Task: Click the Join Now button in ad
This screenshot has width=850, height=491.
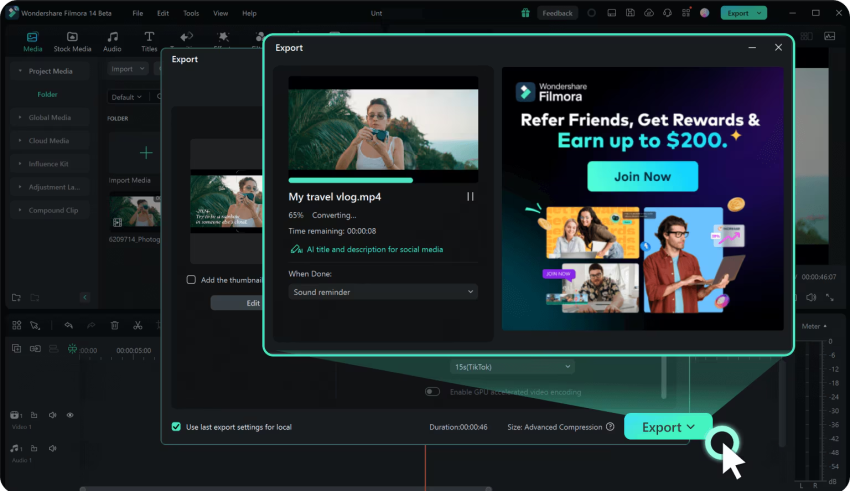Action: [642, 176]
